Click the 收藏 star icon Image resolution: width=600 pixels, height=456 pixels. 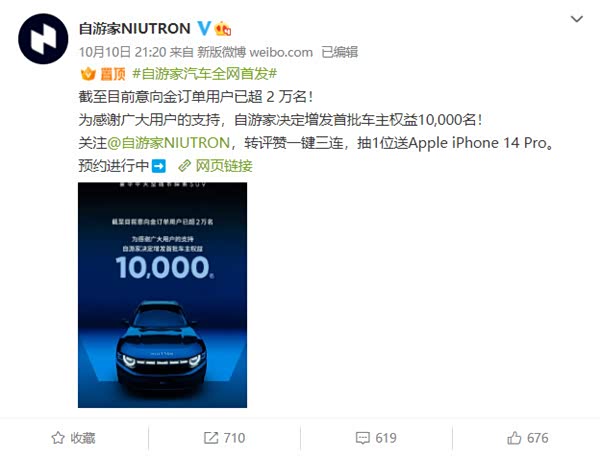point(58,438)
